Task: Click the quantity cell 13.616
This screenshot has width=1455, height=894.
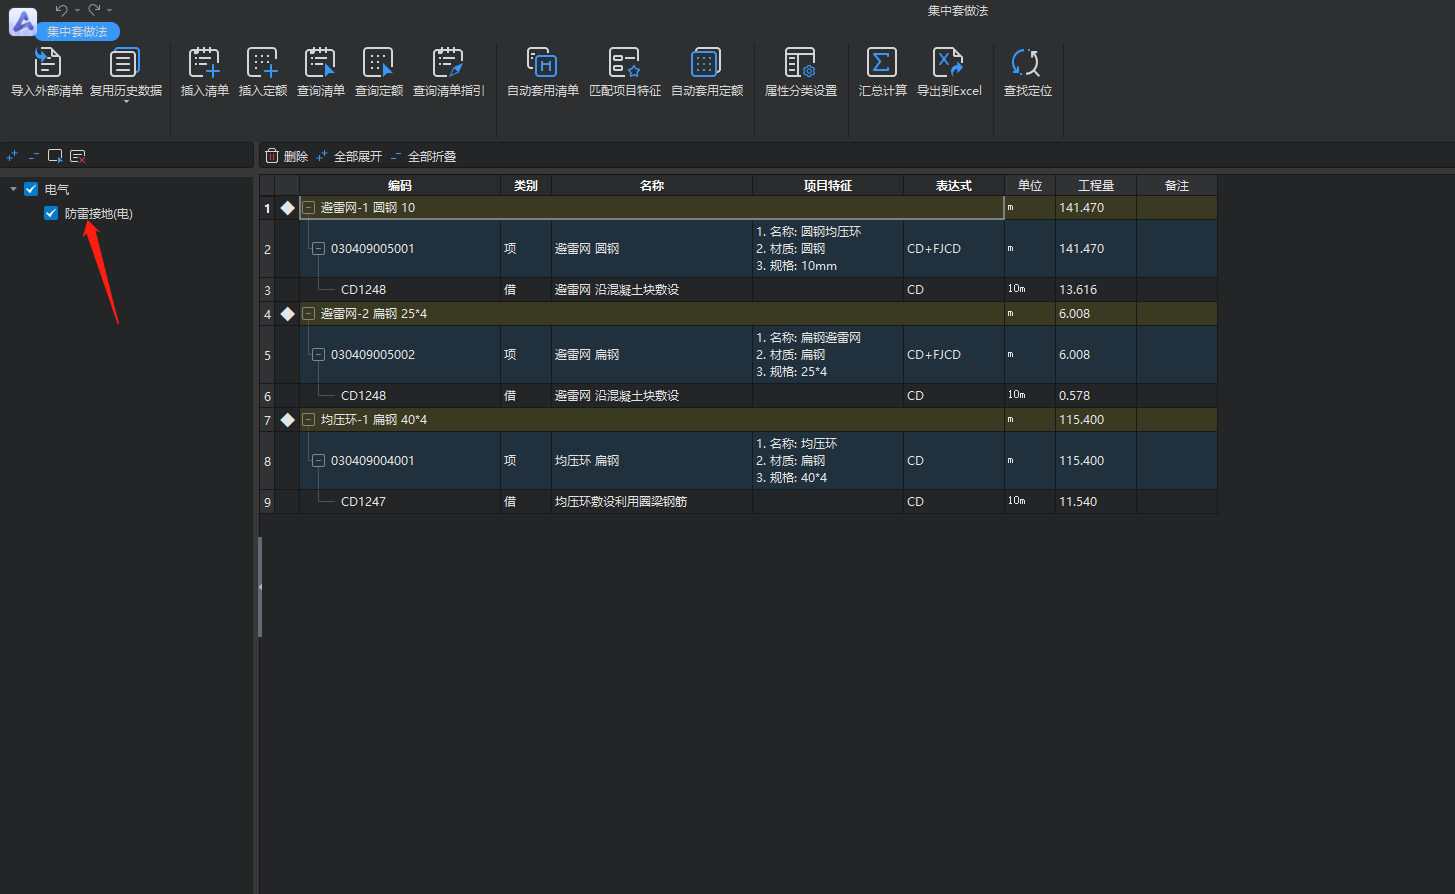Action: (x=1096, y=290)
